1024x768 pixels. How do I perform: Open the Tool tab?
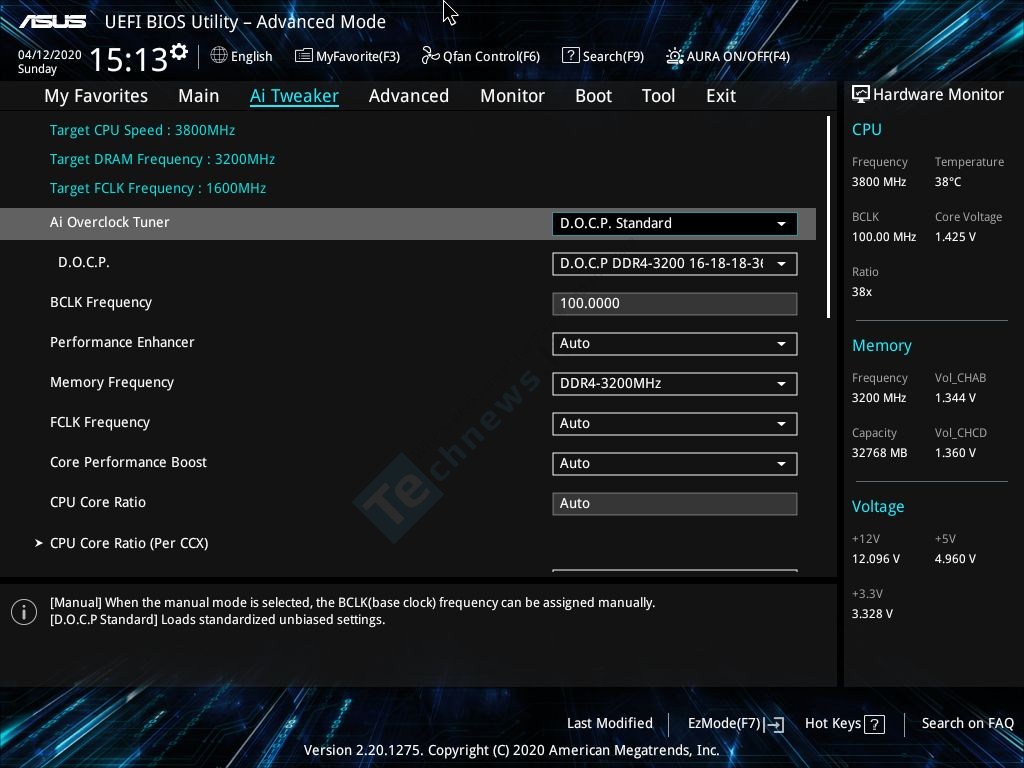tap(658, 96)
